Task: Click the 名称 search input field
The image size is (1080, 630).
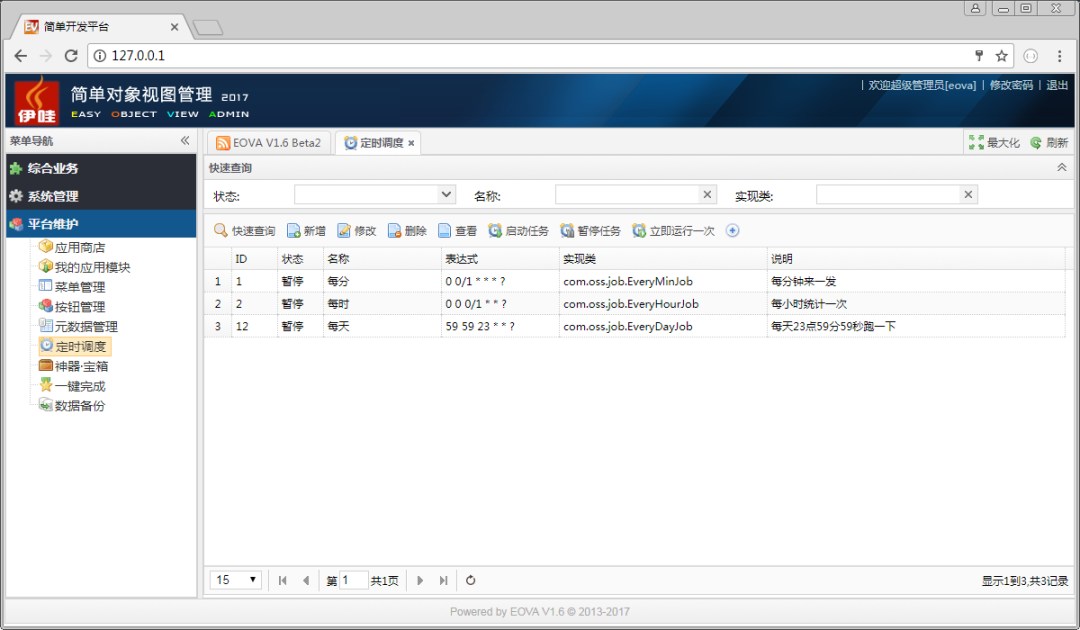Action: (627, 195)
